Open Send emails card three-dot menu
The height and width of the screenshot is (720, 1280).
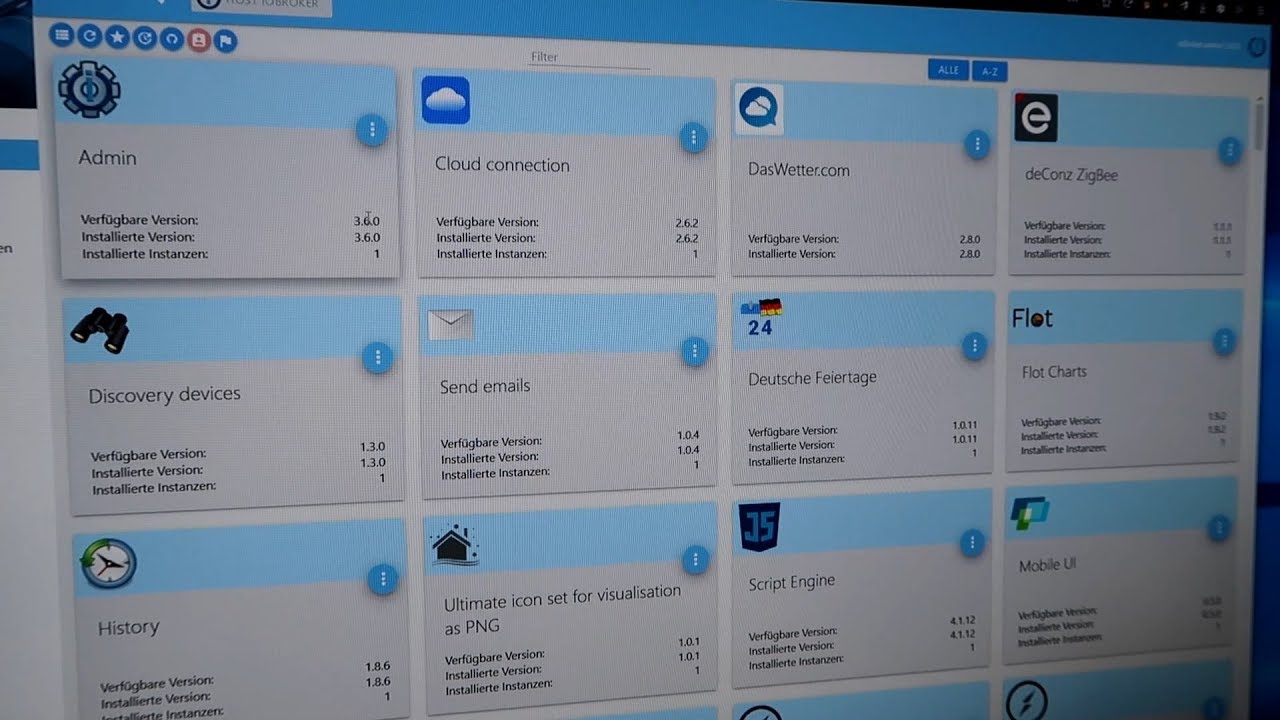[695, 351]
